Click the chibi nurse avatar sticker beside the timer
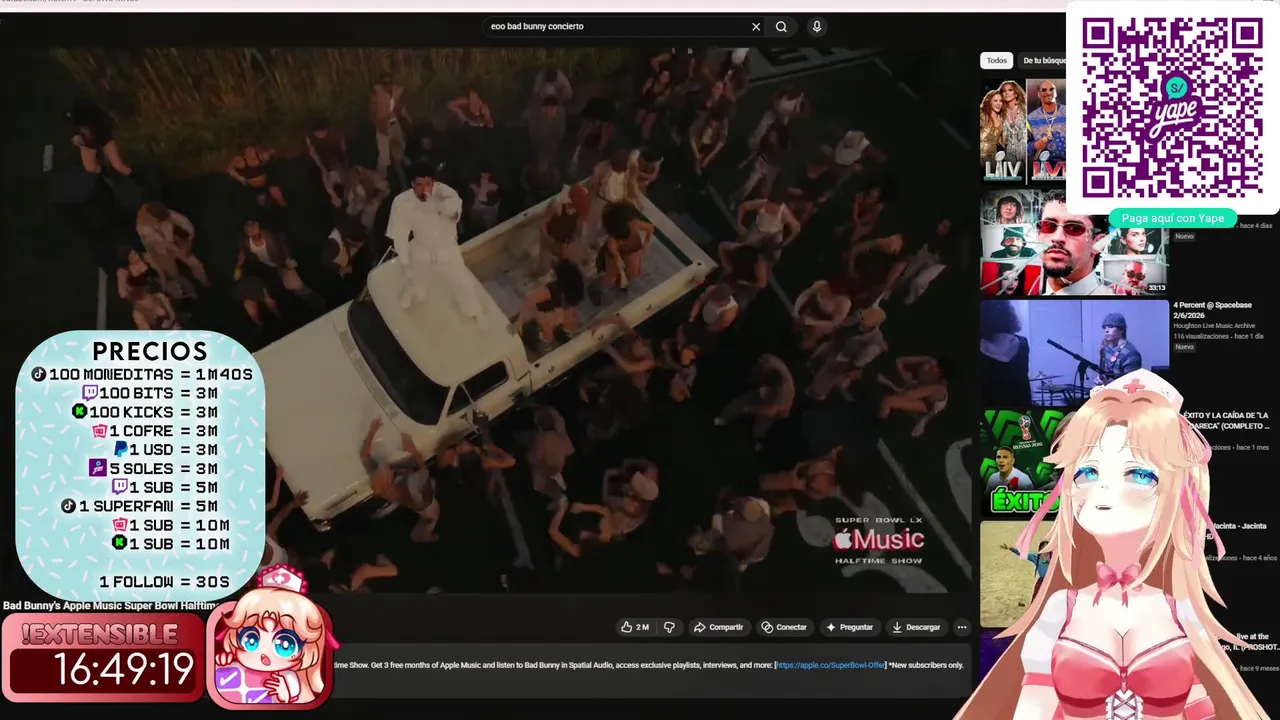The image size is (1280, 720). pos(270,640)
